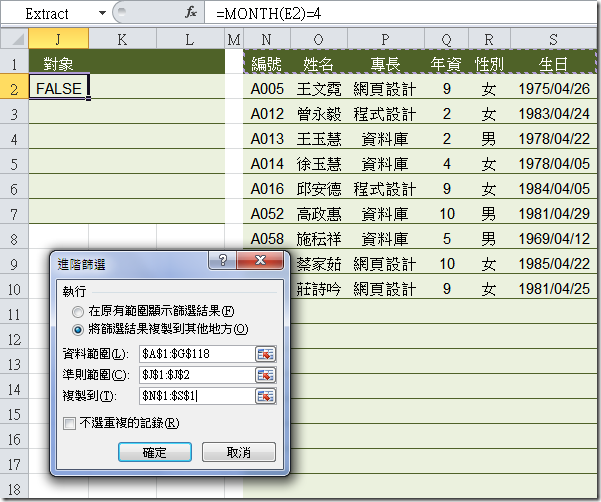
Task: Open the Name Box dropdown arrow
Action: coord(102,13)
